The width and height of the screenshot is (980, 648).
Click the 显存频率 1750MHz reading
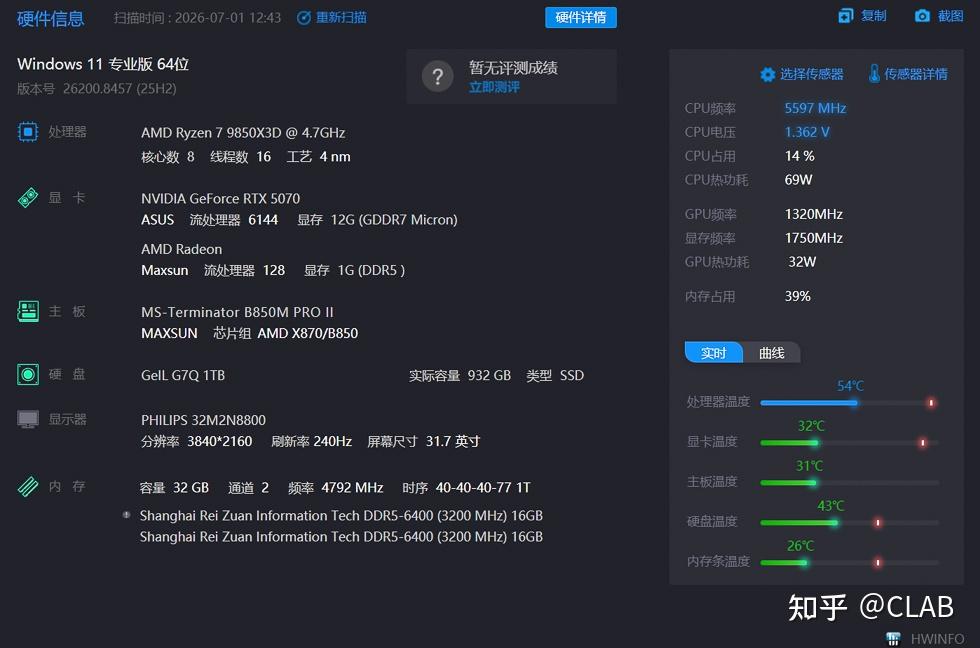click(x=764, y=238)
